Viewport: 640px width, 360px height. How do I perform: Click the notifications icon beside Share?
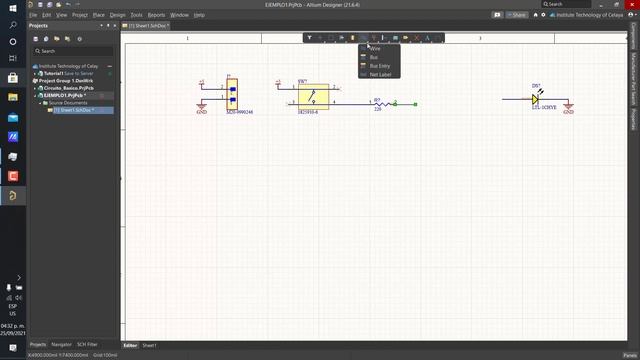tap(497, 15)
